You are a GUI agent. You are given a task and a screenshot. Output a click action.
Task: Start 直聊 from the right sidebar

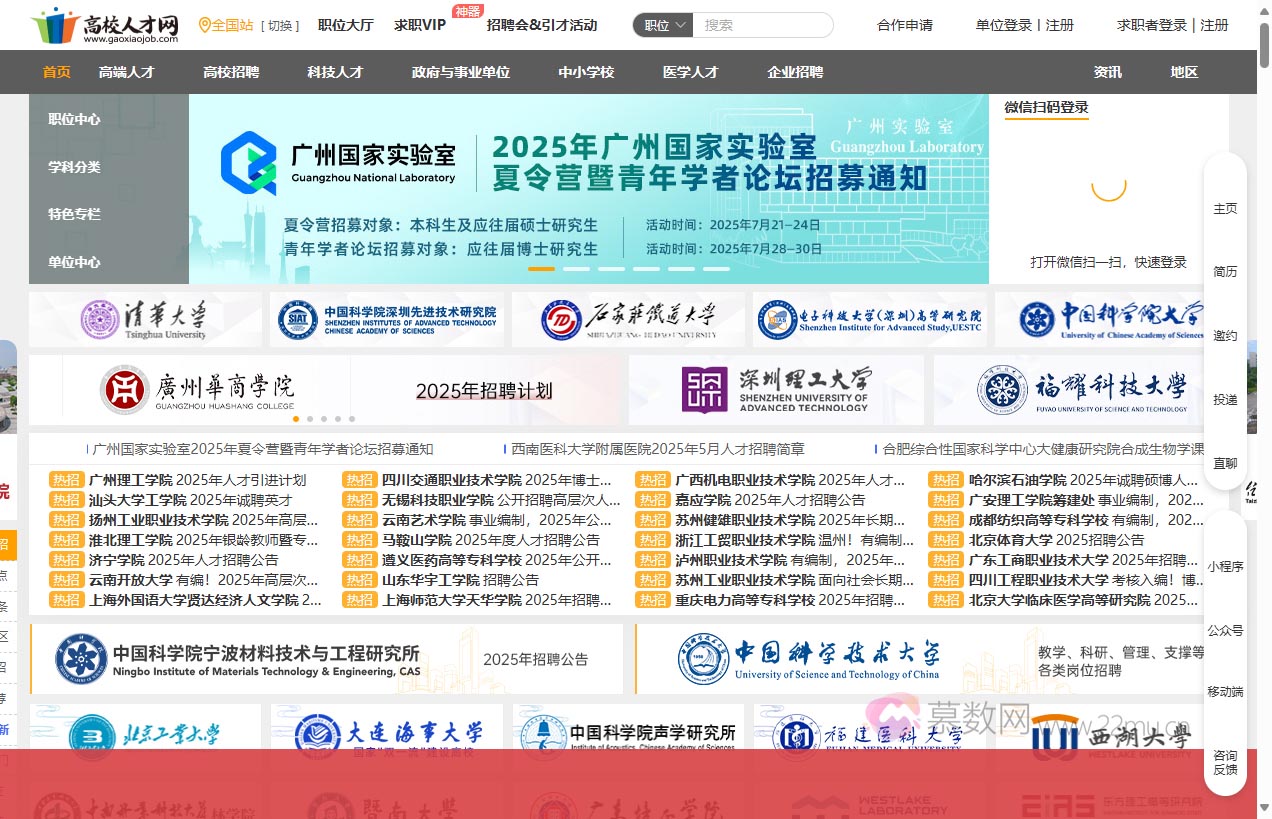(x=1224, y=463)
